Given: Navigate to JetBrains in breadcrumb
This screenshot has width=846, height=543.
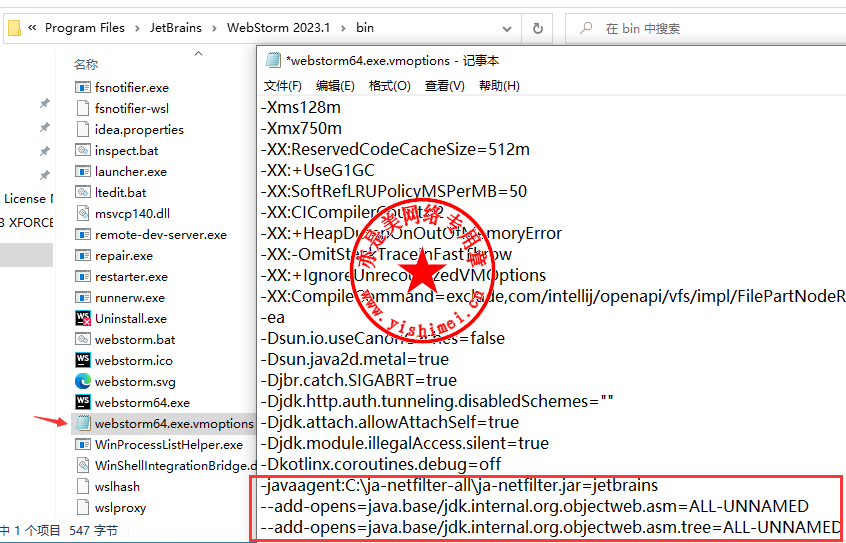Looking at the screenshot, I should [176, 28].
